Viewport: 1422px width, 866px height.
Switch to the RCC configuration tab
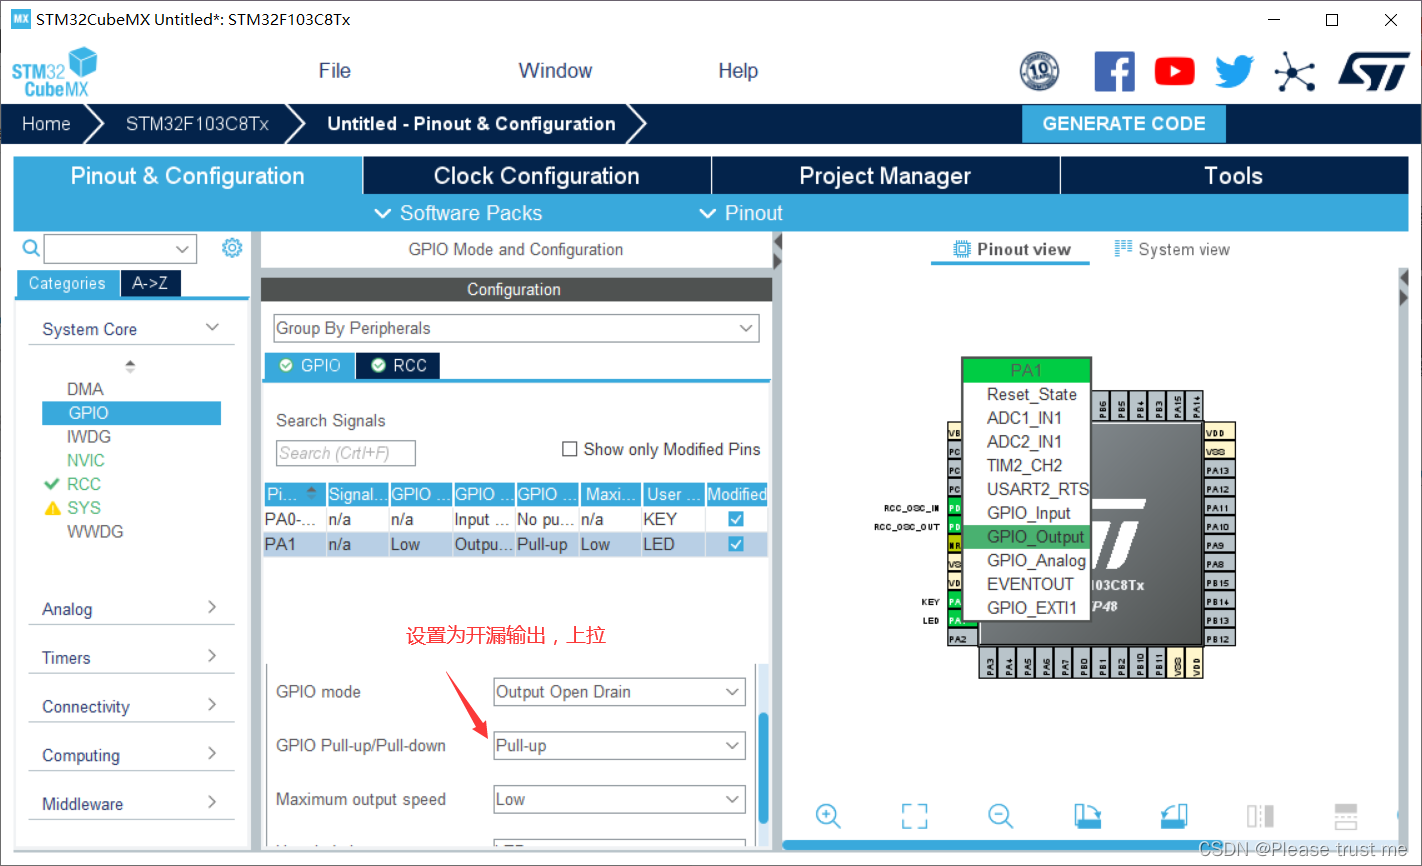(x=398, y=366)
